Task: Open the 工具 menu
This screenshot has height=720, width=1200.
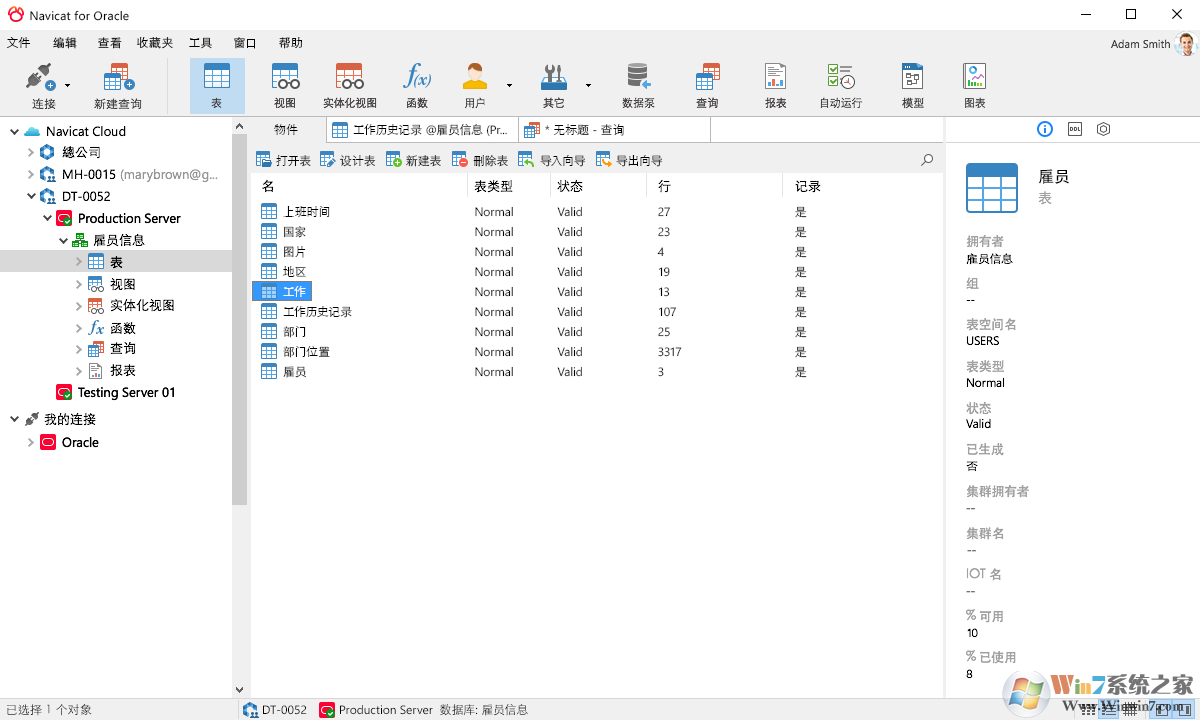Action: (200, 42)
